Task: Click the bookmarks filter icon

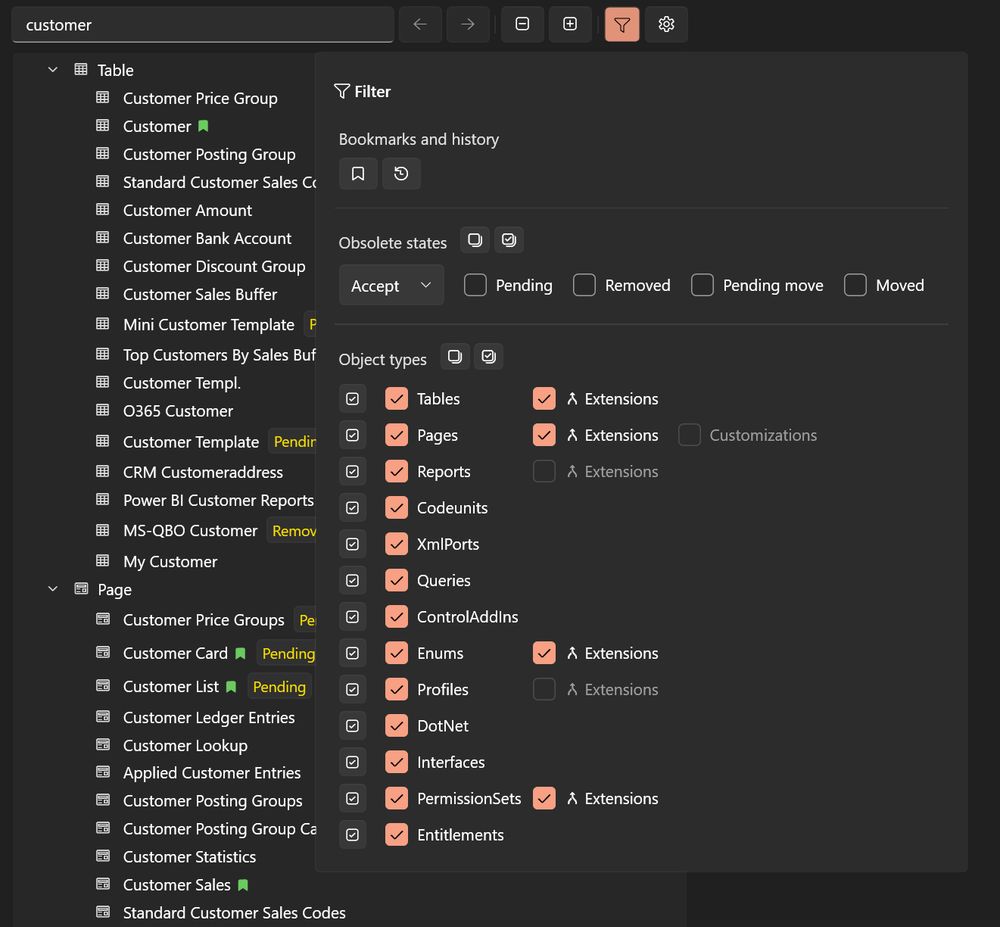Action: tap(358, 173)
